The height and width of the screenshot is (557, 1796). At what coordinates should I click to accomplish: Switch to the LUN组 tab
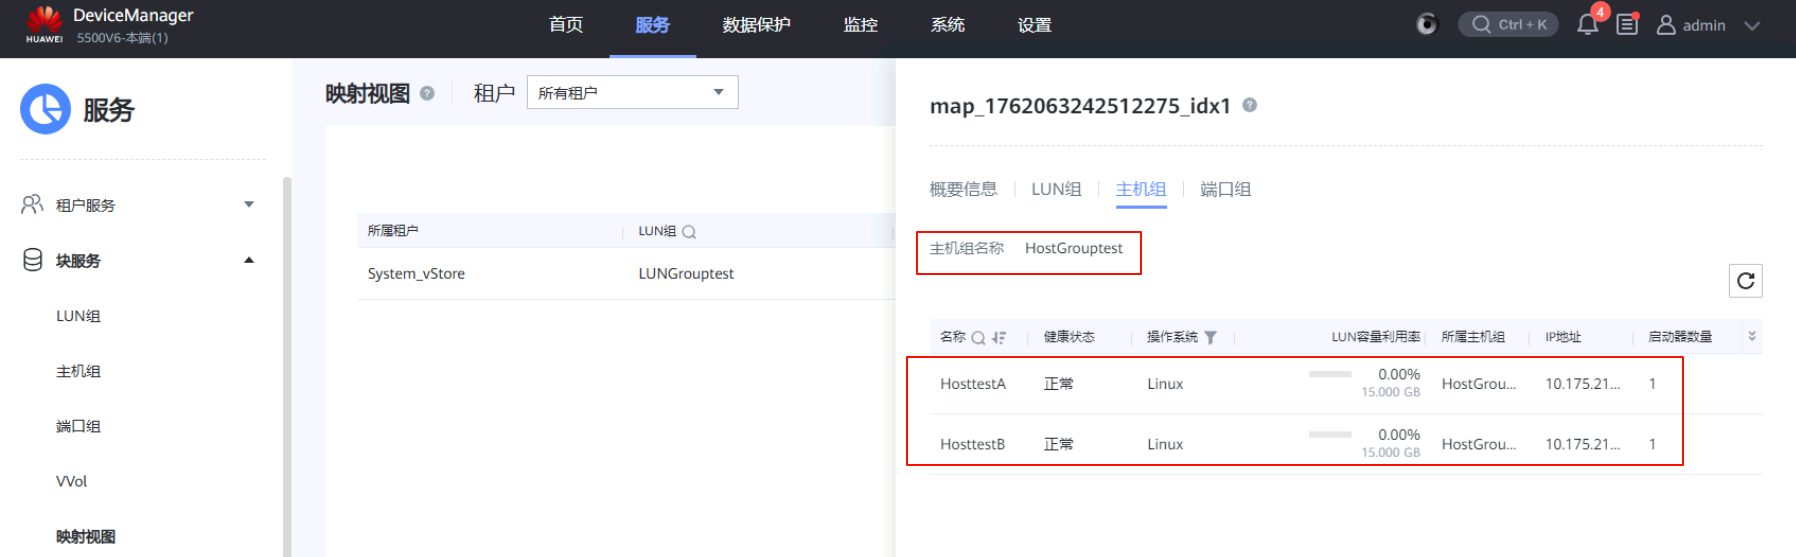(x=1056, y=189)
